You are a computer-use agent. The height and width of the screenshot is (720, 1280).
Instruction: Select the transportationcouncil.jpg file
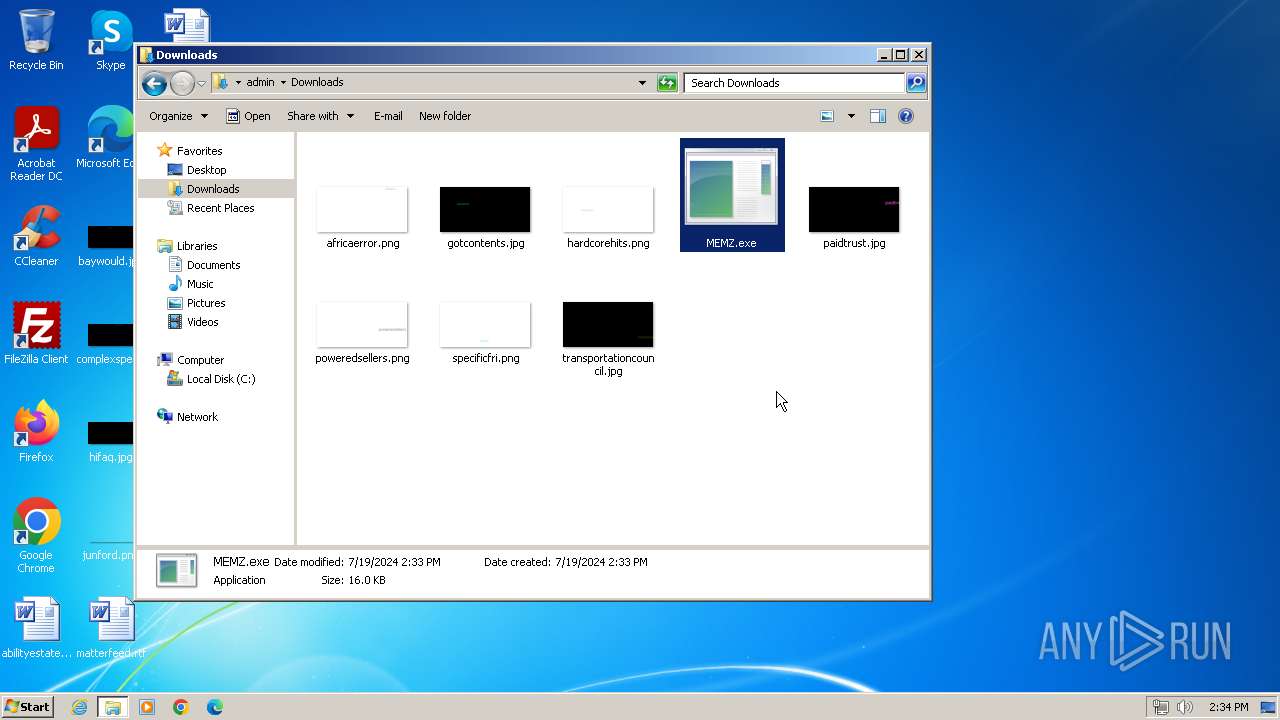point(608,339)
